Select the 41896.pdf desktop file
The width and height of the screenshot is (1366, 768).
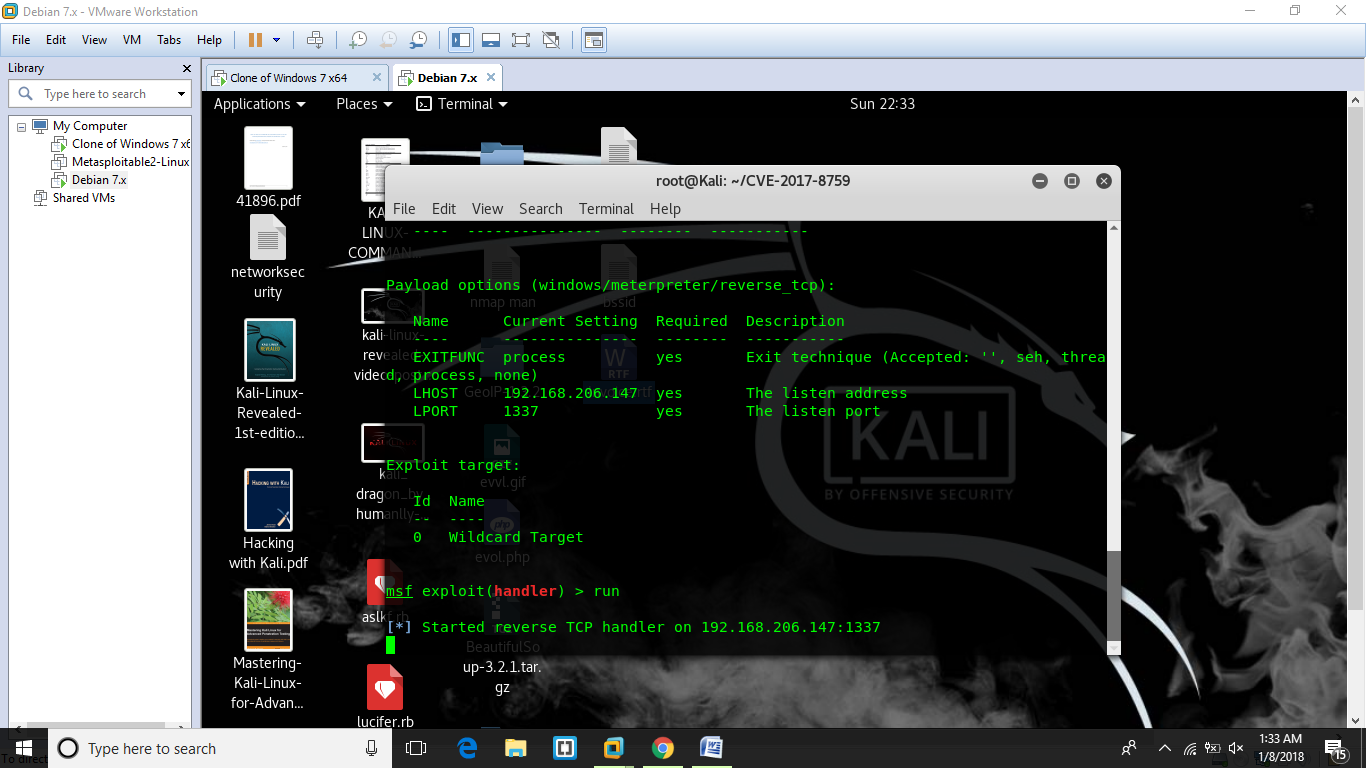pos(268,168)
